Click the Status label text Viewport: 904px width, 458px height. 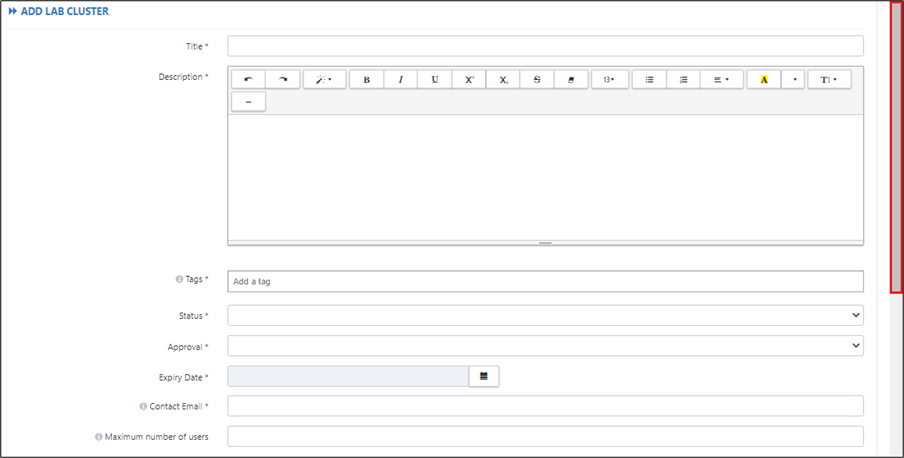click(191, 316)
